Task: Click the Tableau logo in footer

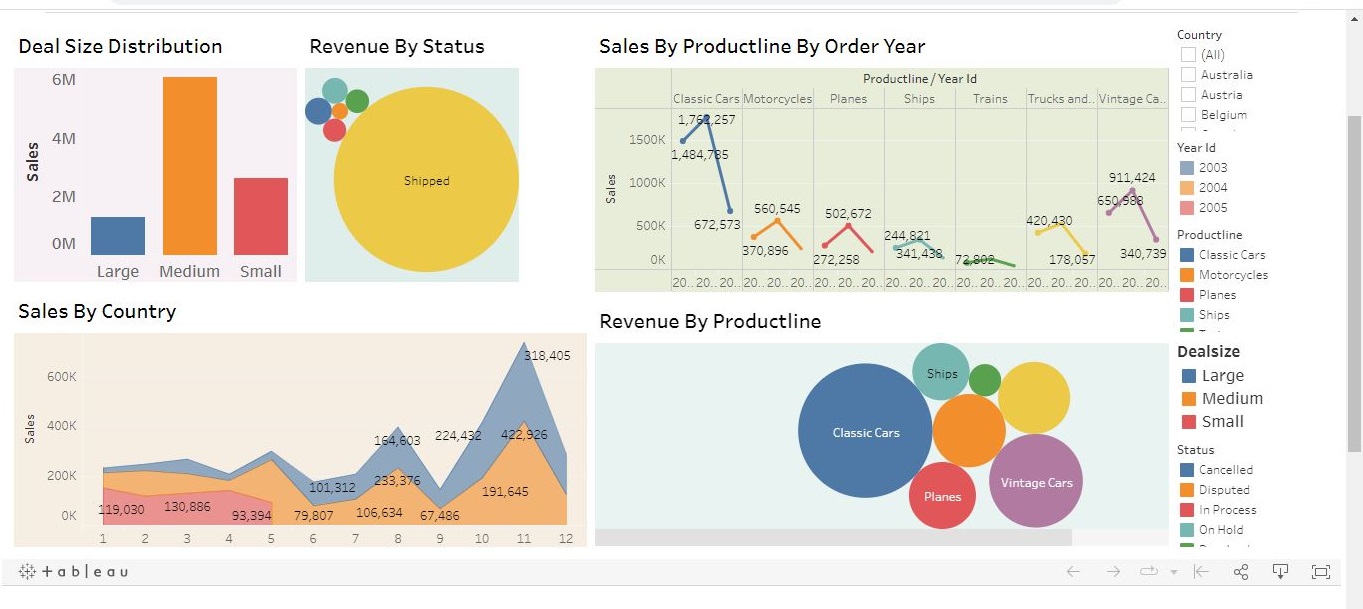Action: pos(73,572)
